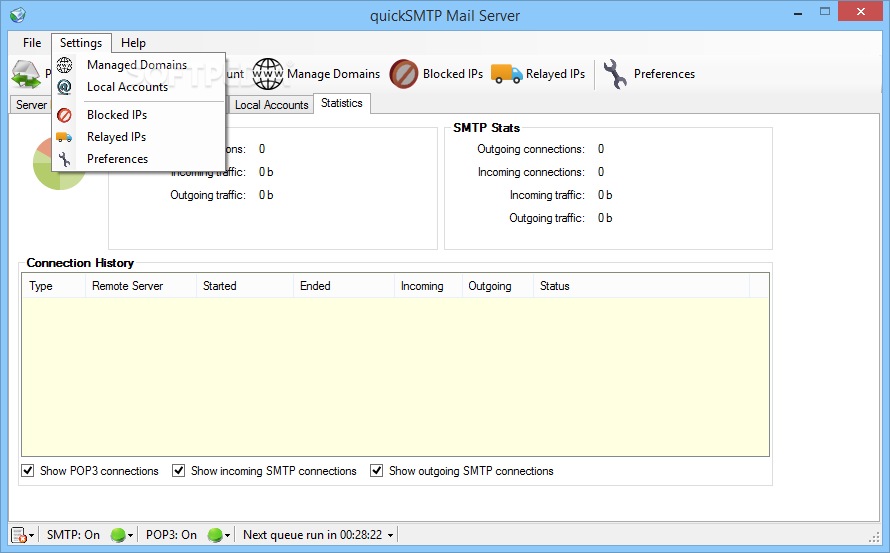Click the red Blocked IPs icon in Settings menu
This screenshot has height=553, width=890.
65,115
